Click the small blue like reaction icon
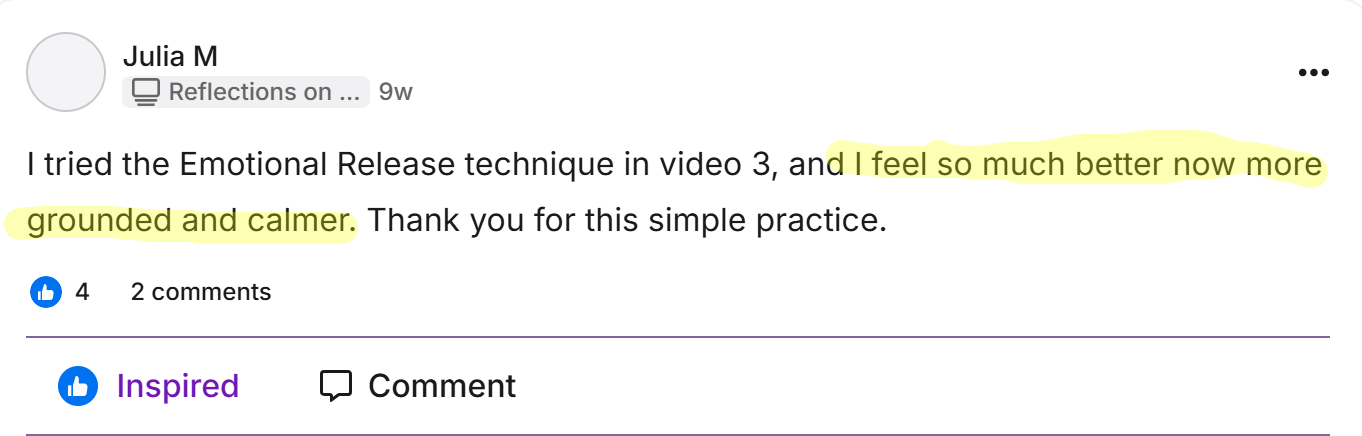This screenshot has height=436, width=1362. pos(46,292)
